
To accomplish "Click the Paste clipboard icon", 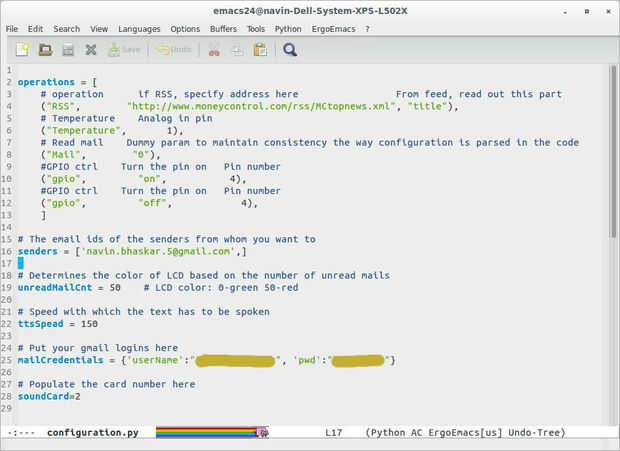I will [x=259, y=49].
